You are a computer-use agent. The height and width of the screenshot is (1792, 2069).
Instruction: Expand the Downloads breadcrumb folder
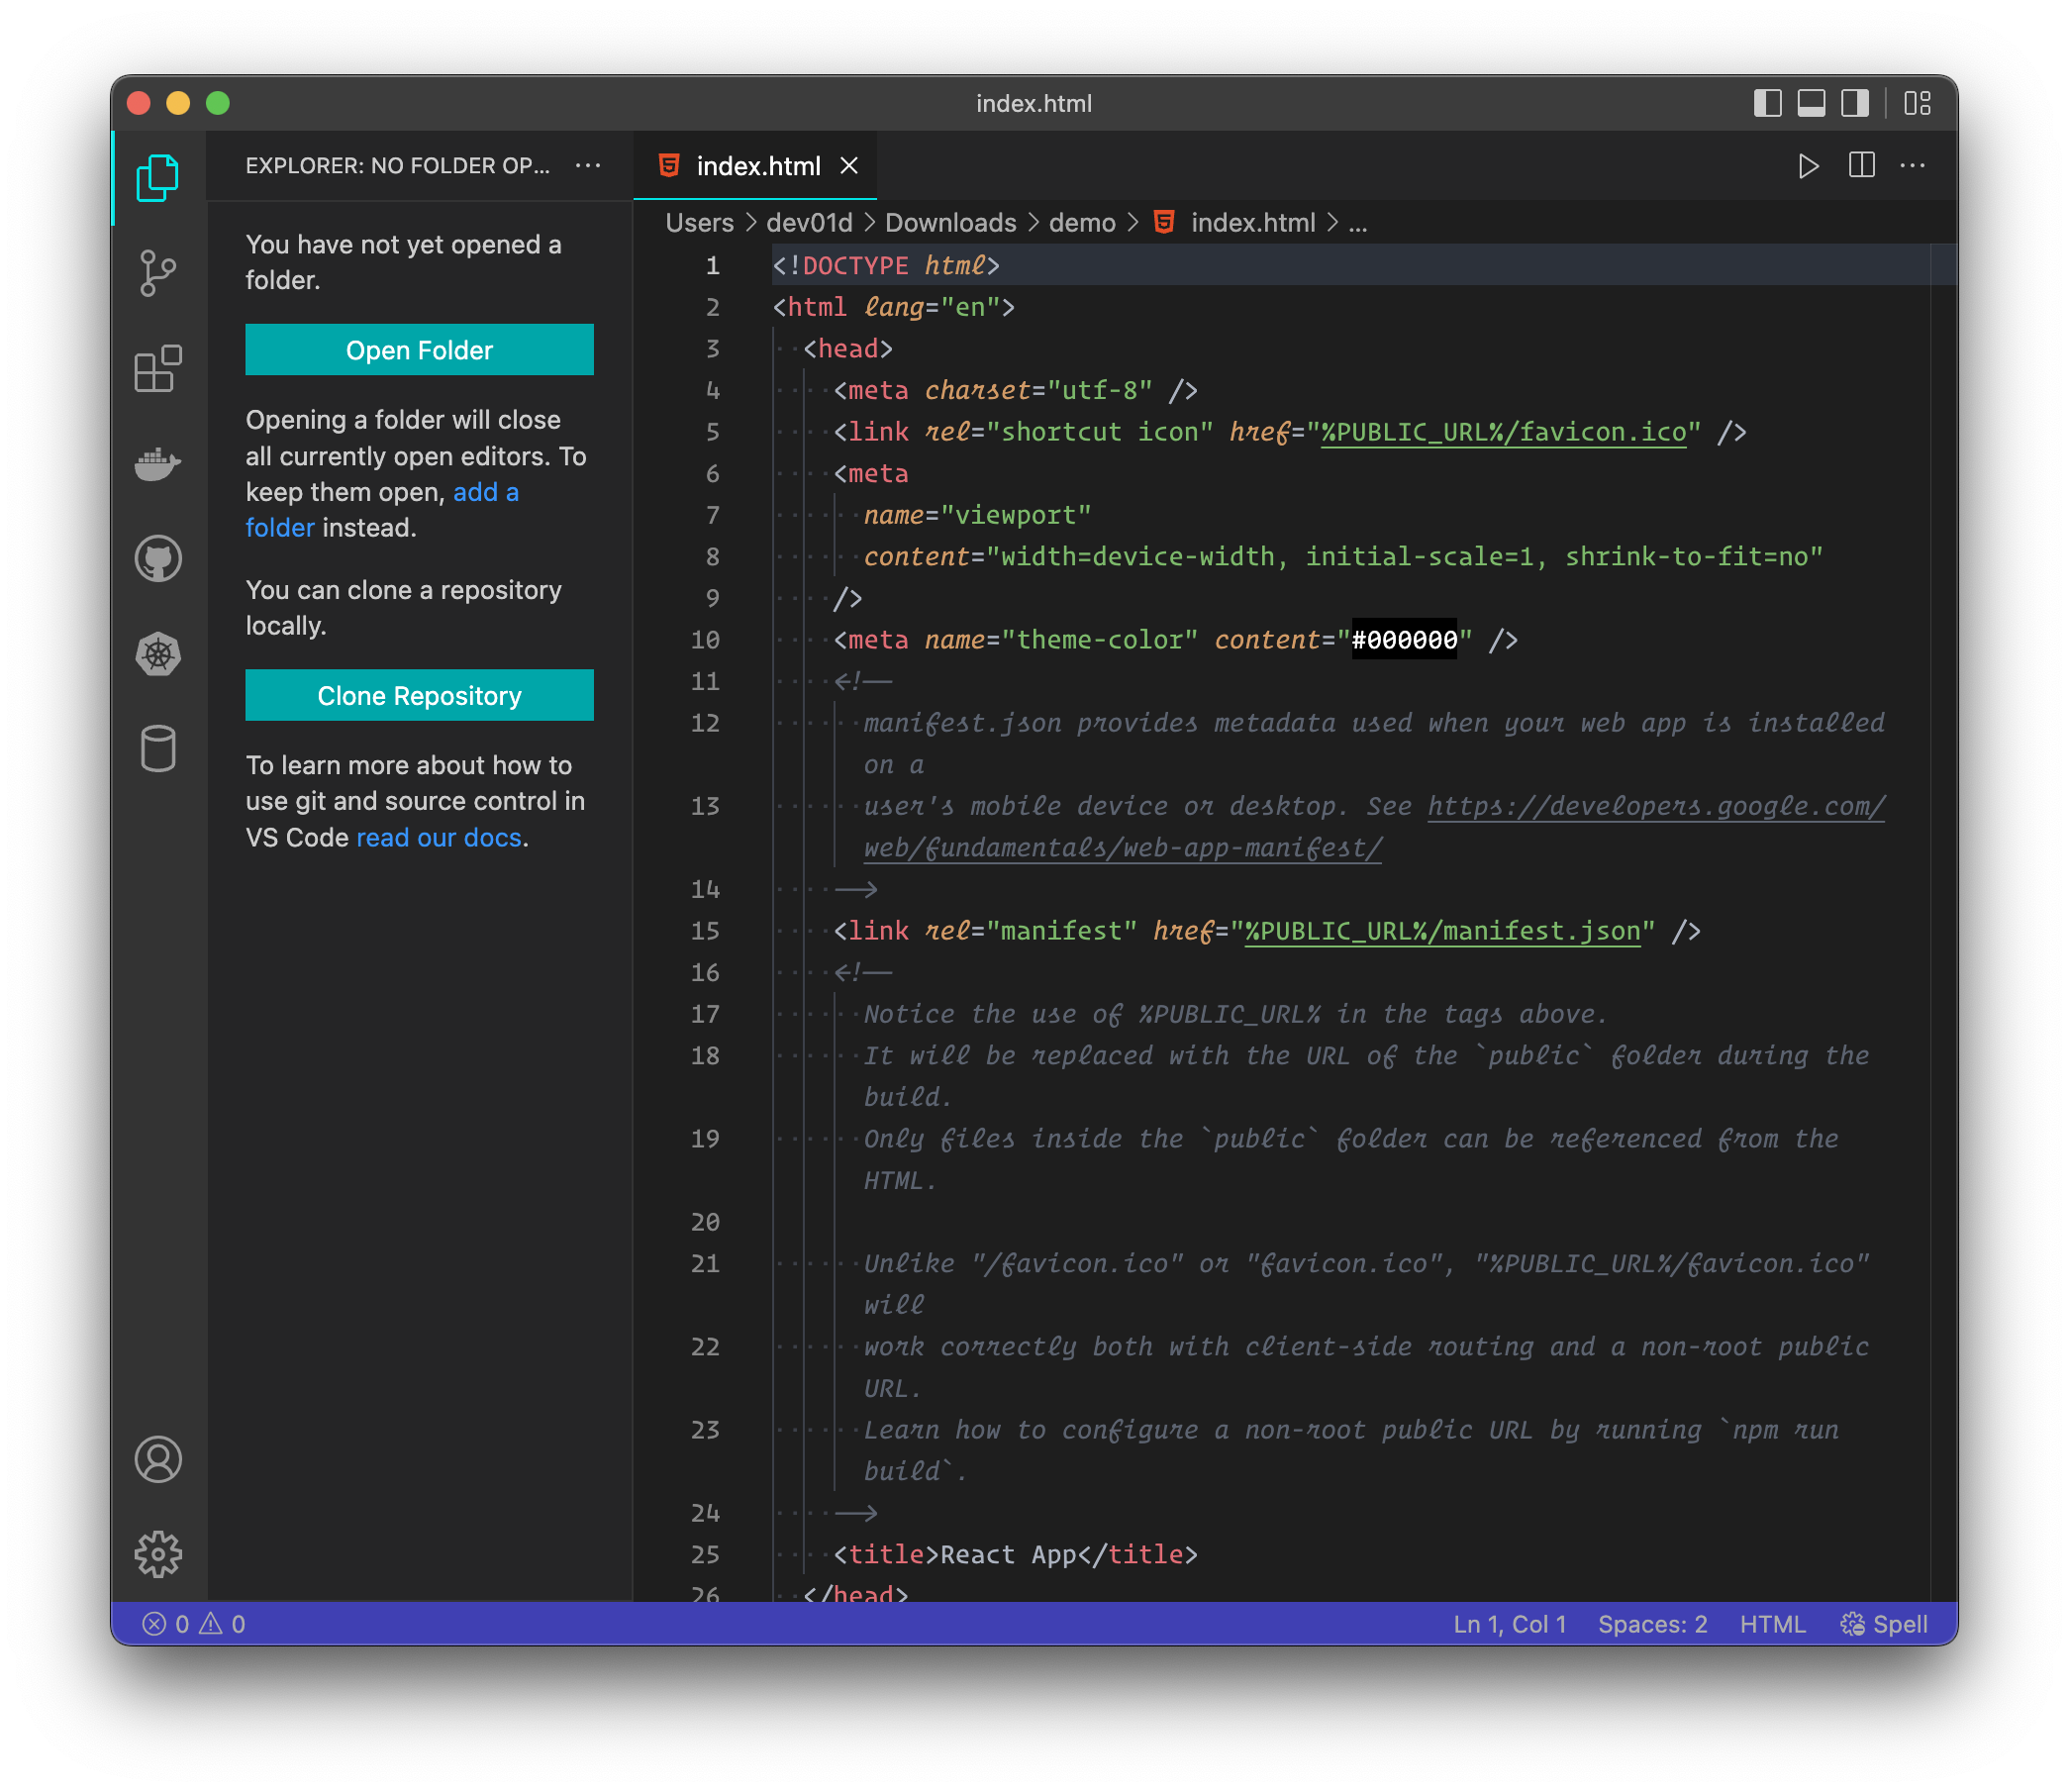click(950, 223)
